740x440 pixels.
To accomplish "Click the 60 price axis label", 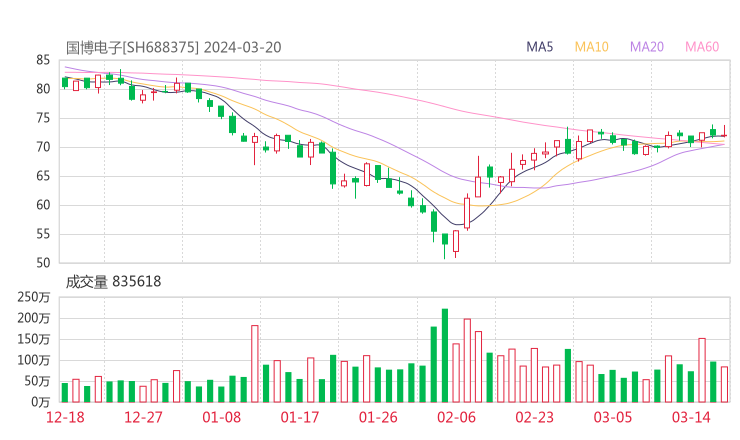I will tap(43, 205).
